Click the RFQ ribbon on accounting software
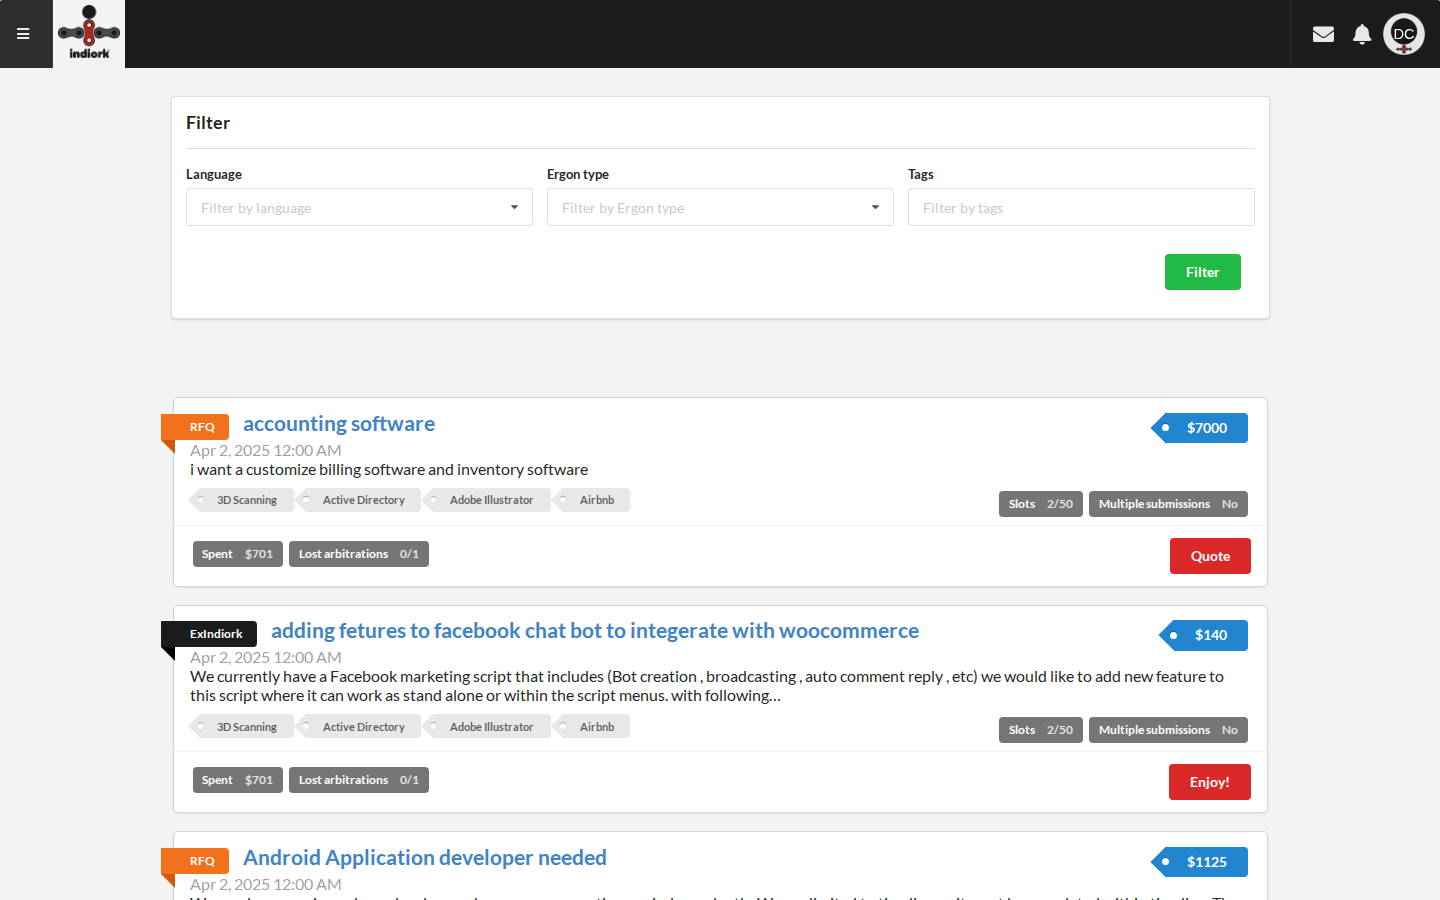The width and height of the screenshot is (1440, 900). (196, 427)
